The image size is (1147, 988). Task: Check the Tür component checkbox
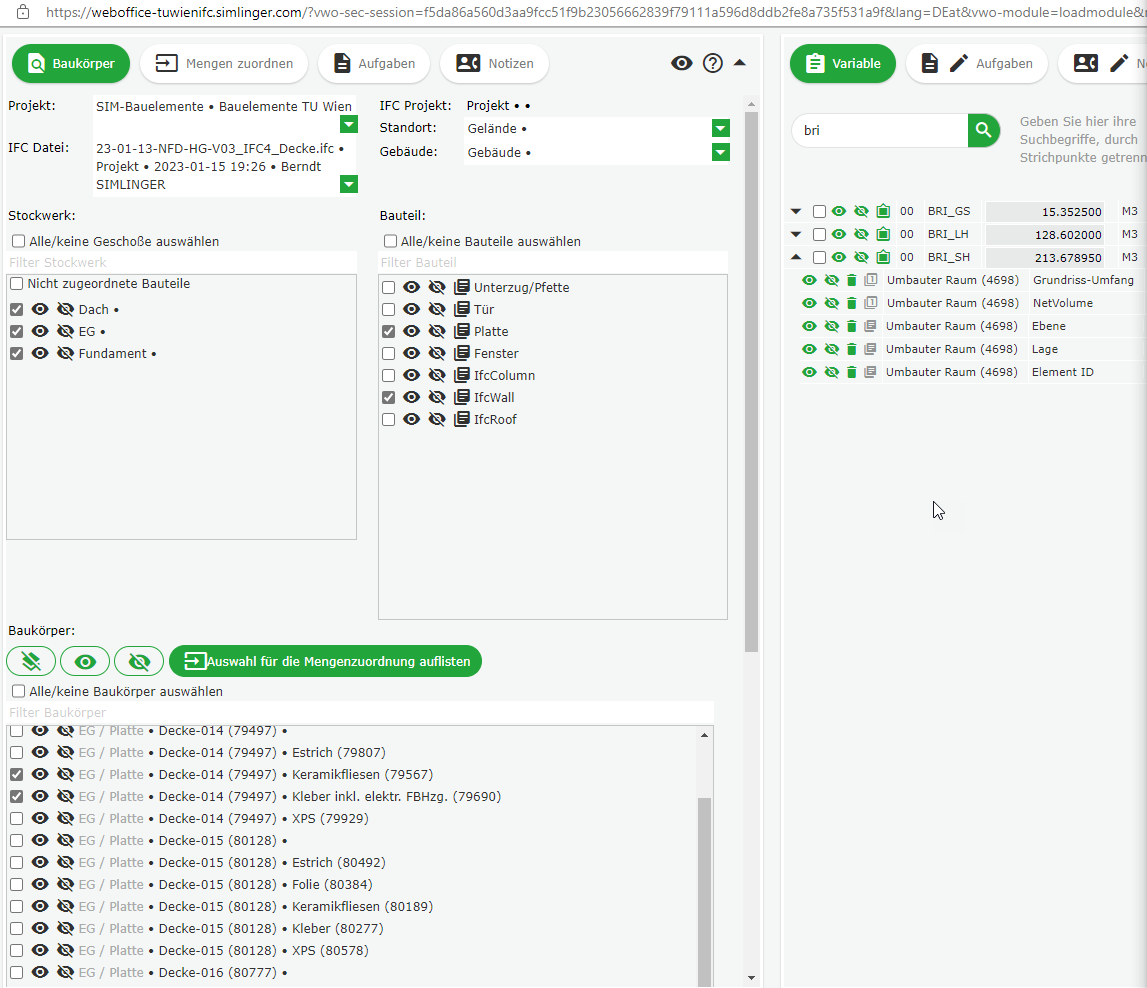coord(389,310)
